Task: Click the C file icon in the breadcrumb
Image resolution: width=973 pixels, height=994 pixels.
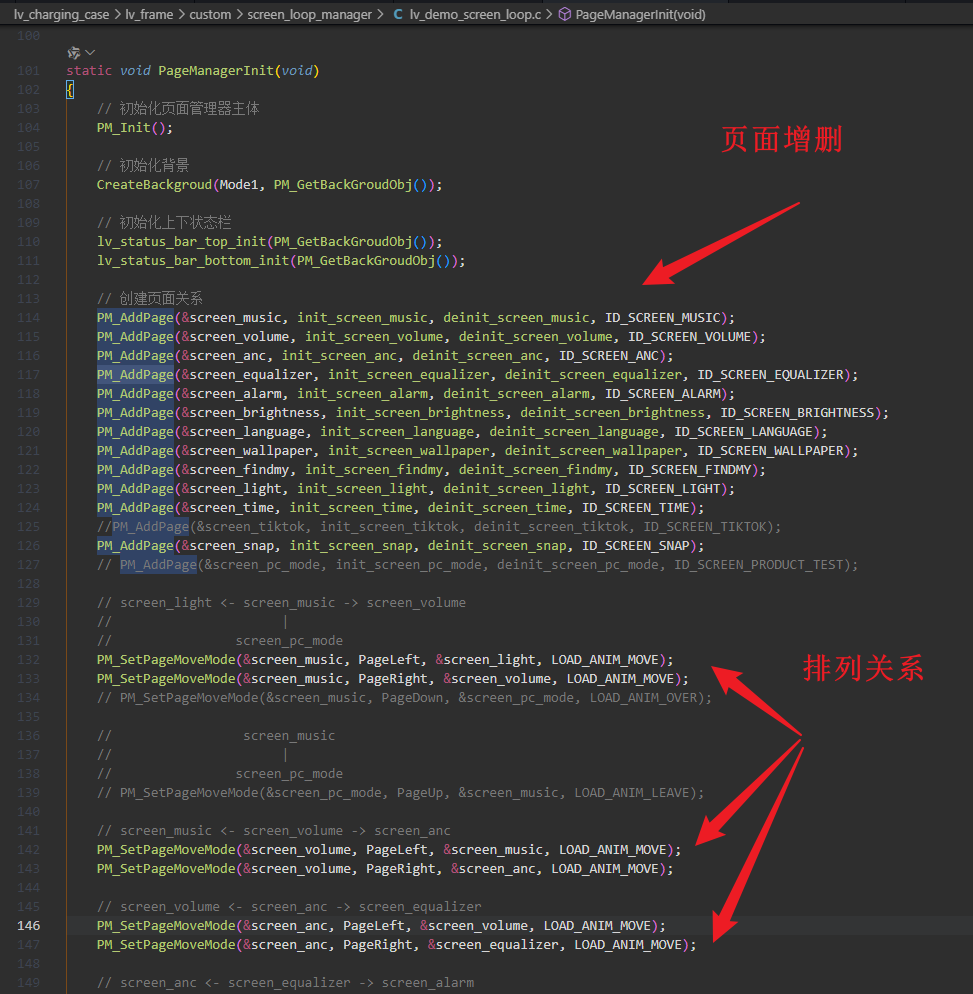Action: [398, 14]
